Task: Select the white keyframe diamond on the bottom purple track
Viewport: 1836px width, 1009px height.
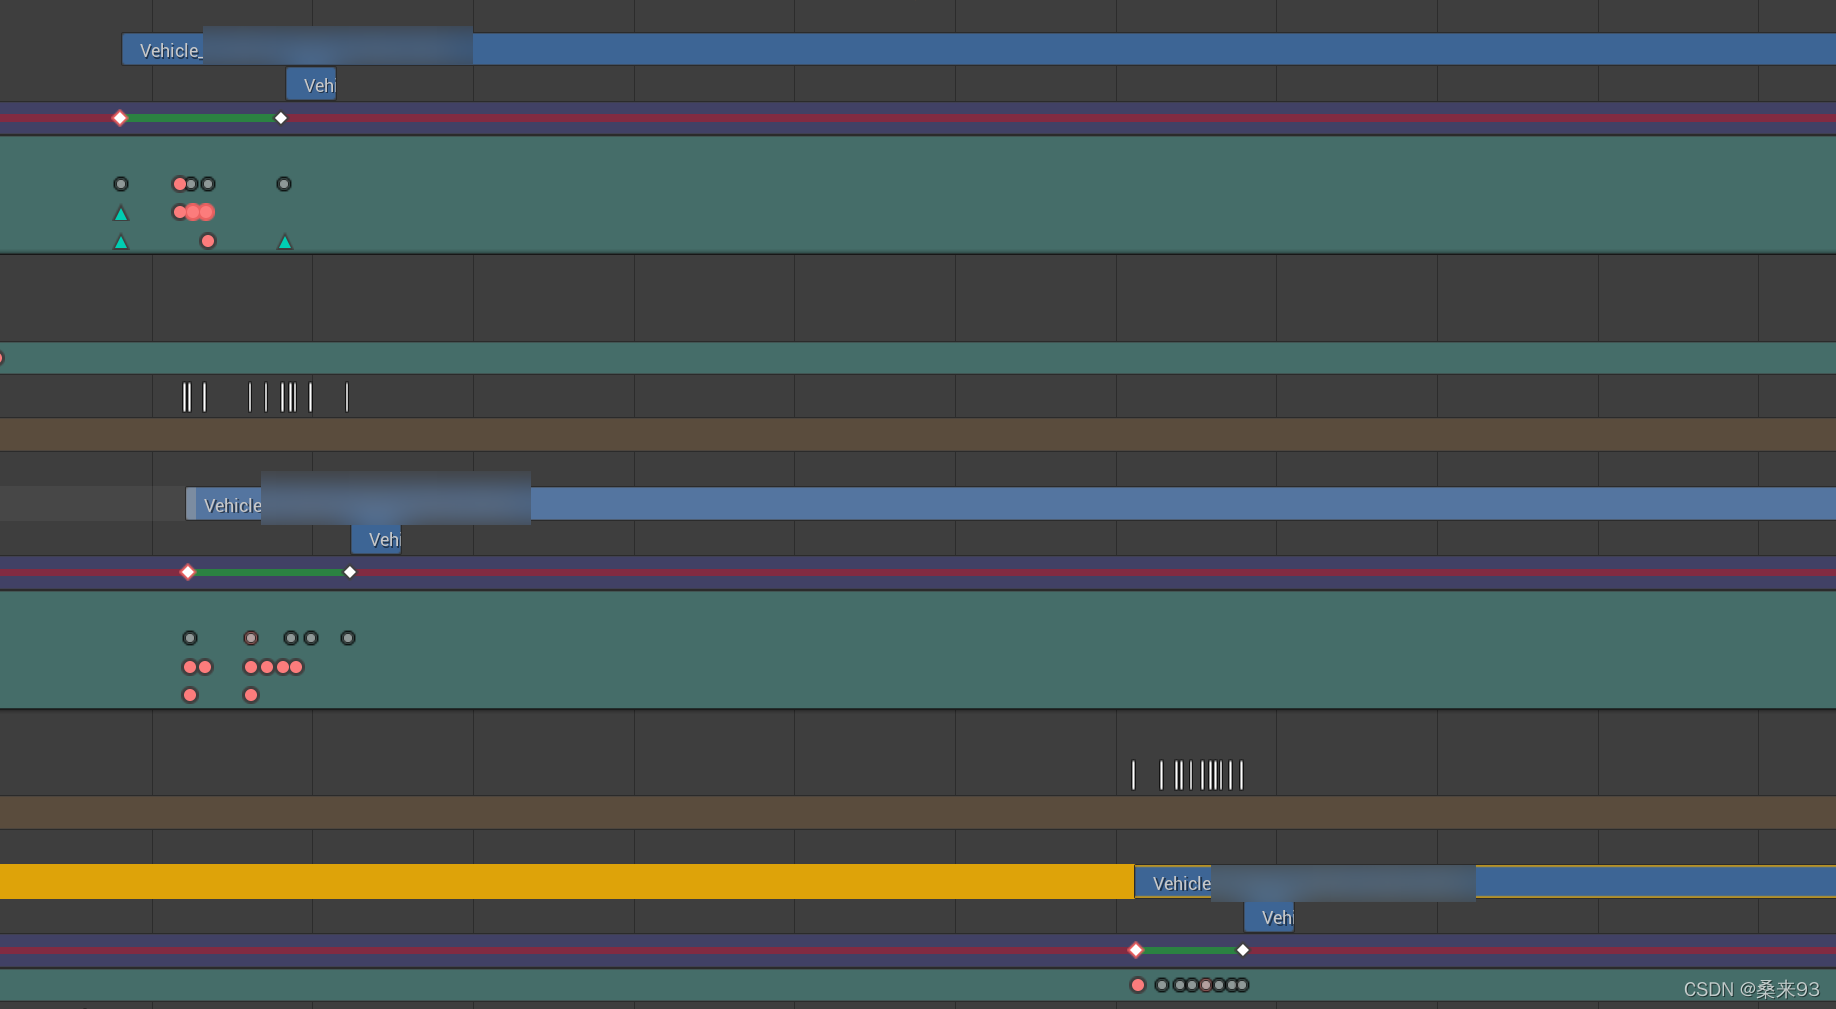Action: 1135,950
